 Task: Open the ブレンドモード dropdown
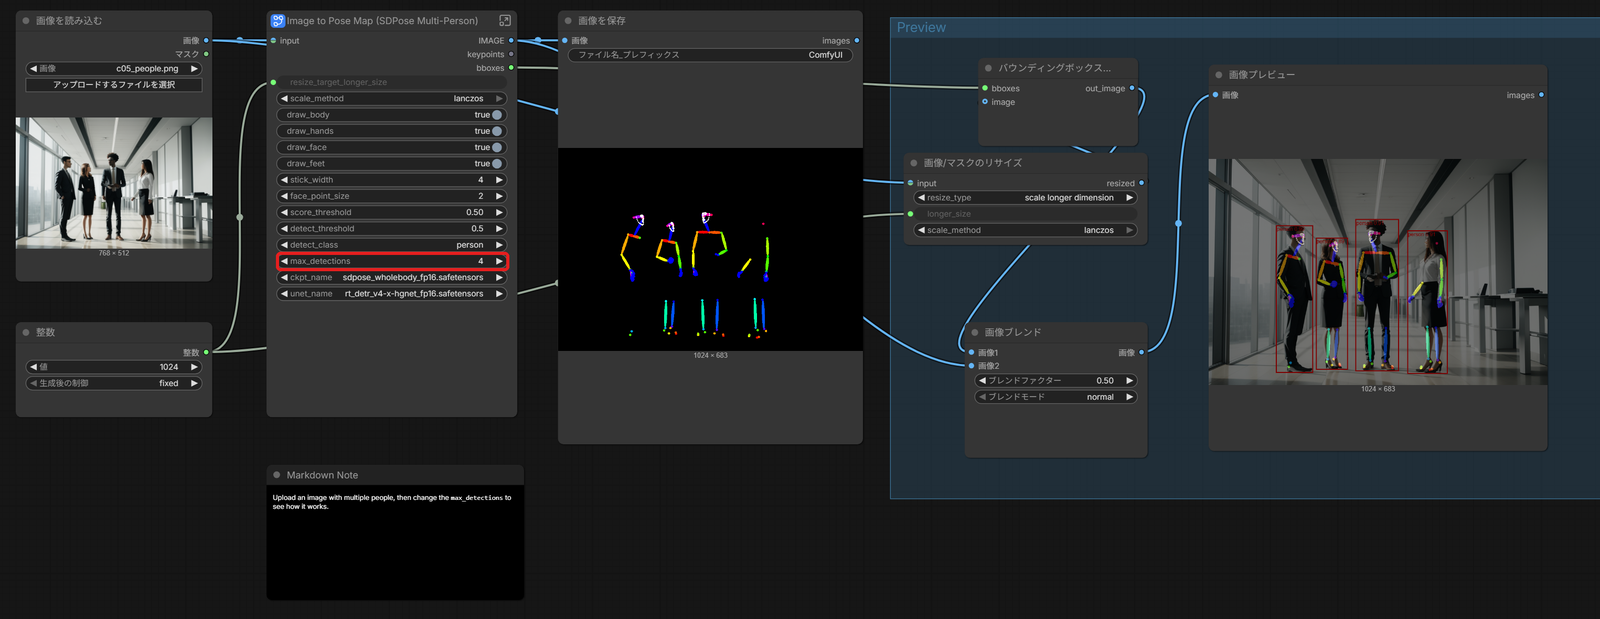click(x=1056, y=397)
